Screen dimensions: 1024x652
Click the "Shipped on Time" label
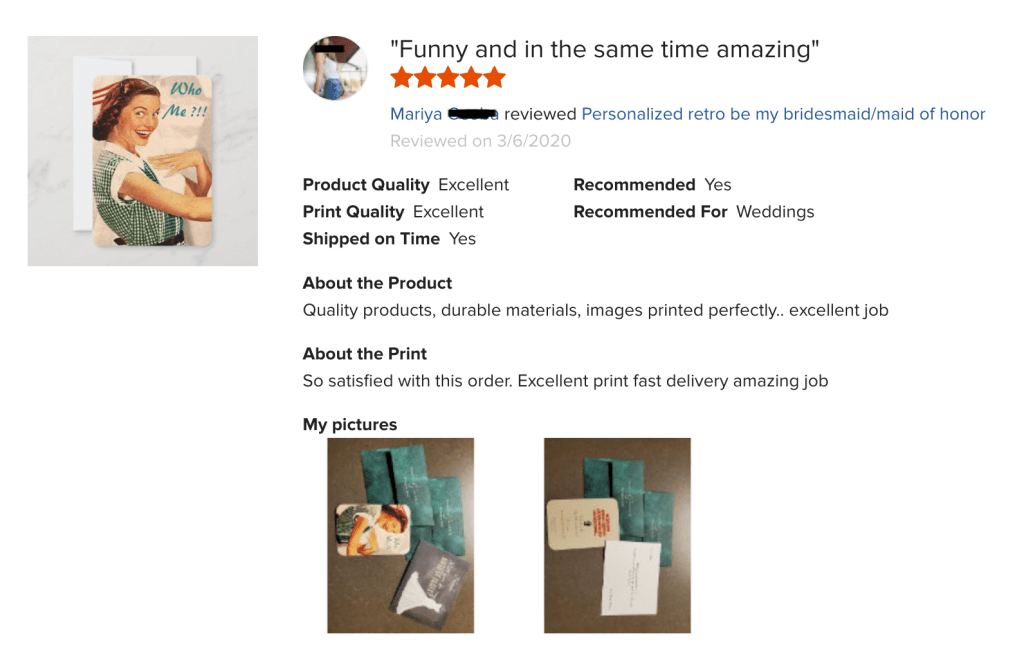coord(371,239)
